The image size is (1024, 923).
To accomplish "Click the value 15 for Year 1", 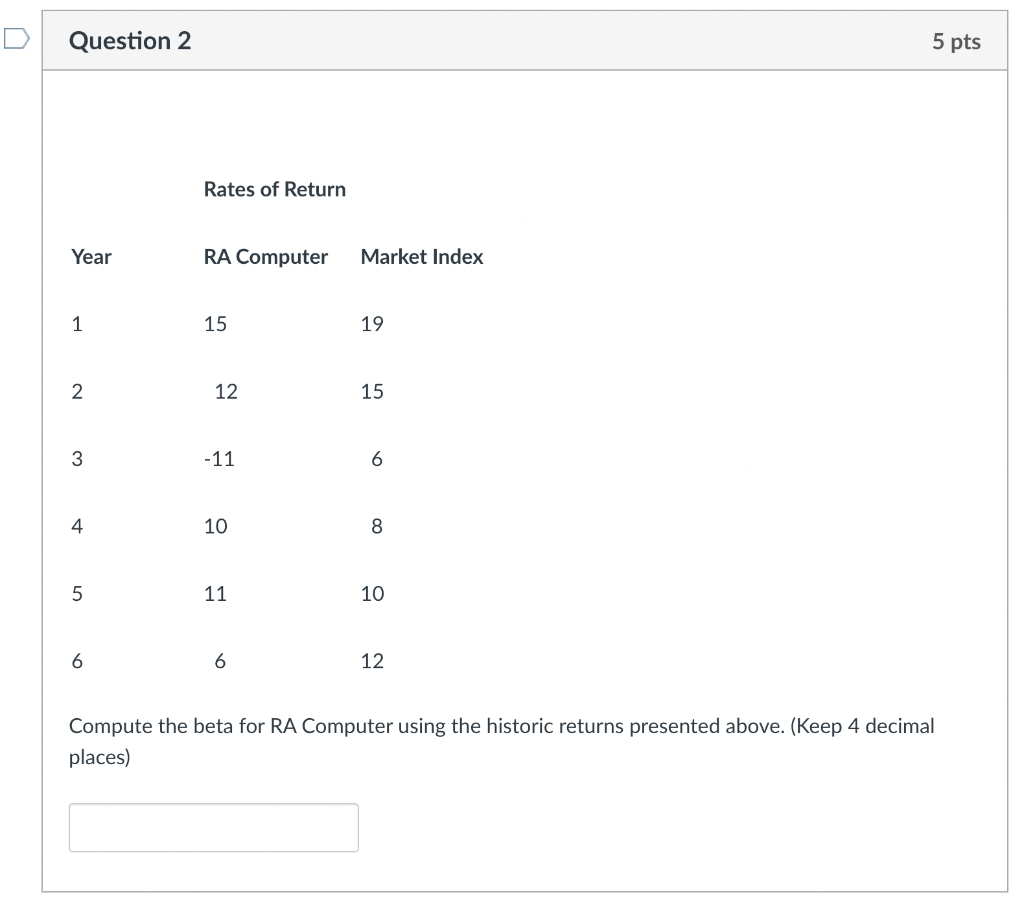I will (x=215, y=324).
